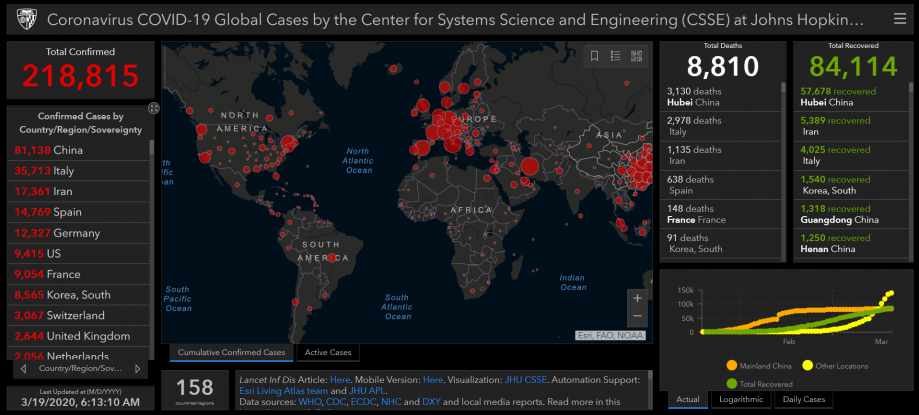Click the Esri, FAO, NOAA map attribution
This screenshot has height=415, width=919.
(610, 336)
